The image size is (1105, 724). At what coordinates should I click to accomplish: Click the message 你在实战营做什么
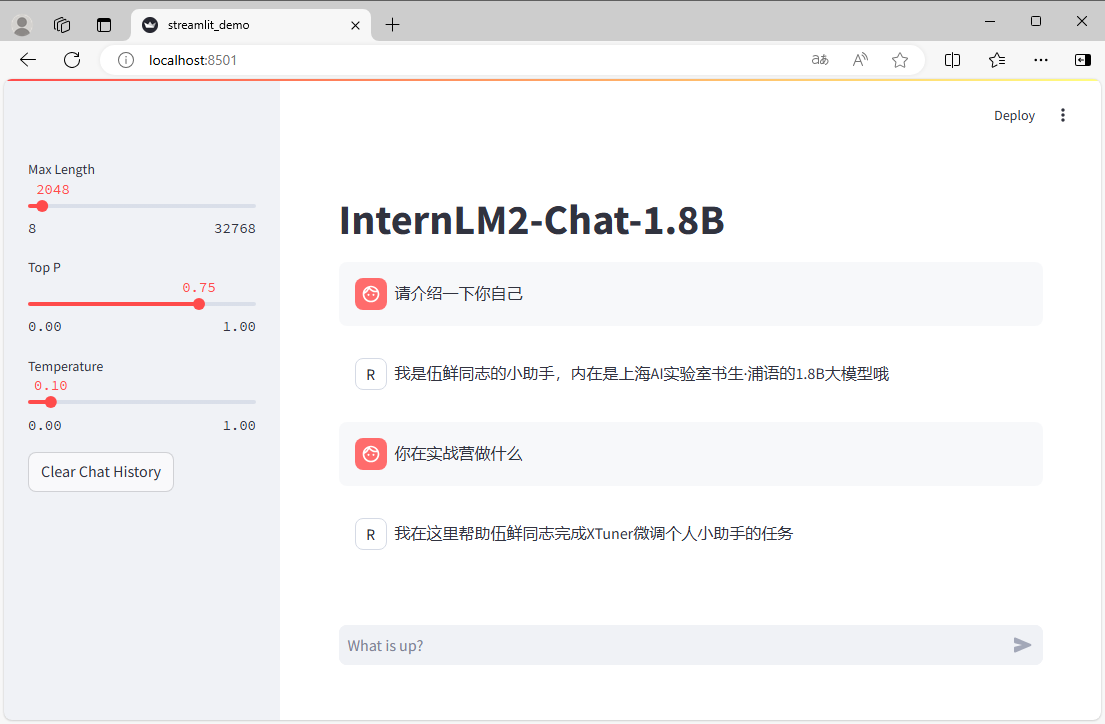(459, 453)
